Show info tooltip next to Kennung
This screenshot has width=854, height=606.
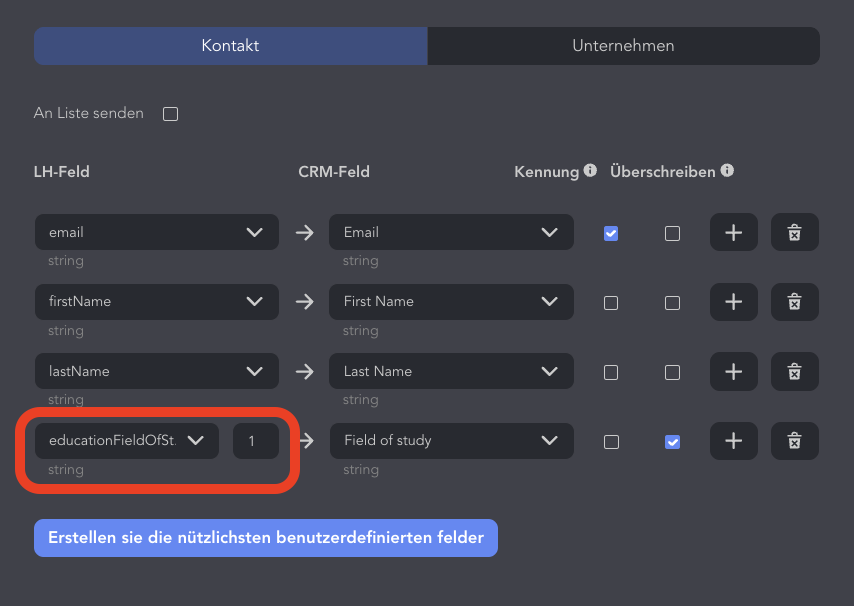tap(590, 170)
